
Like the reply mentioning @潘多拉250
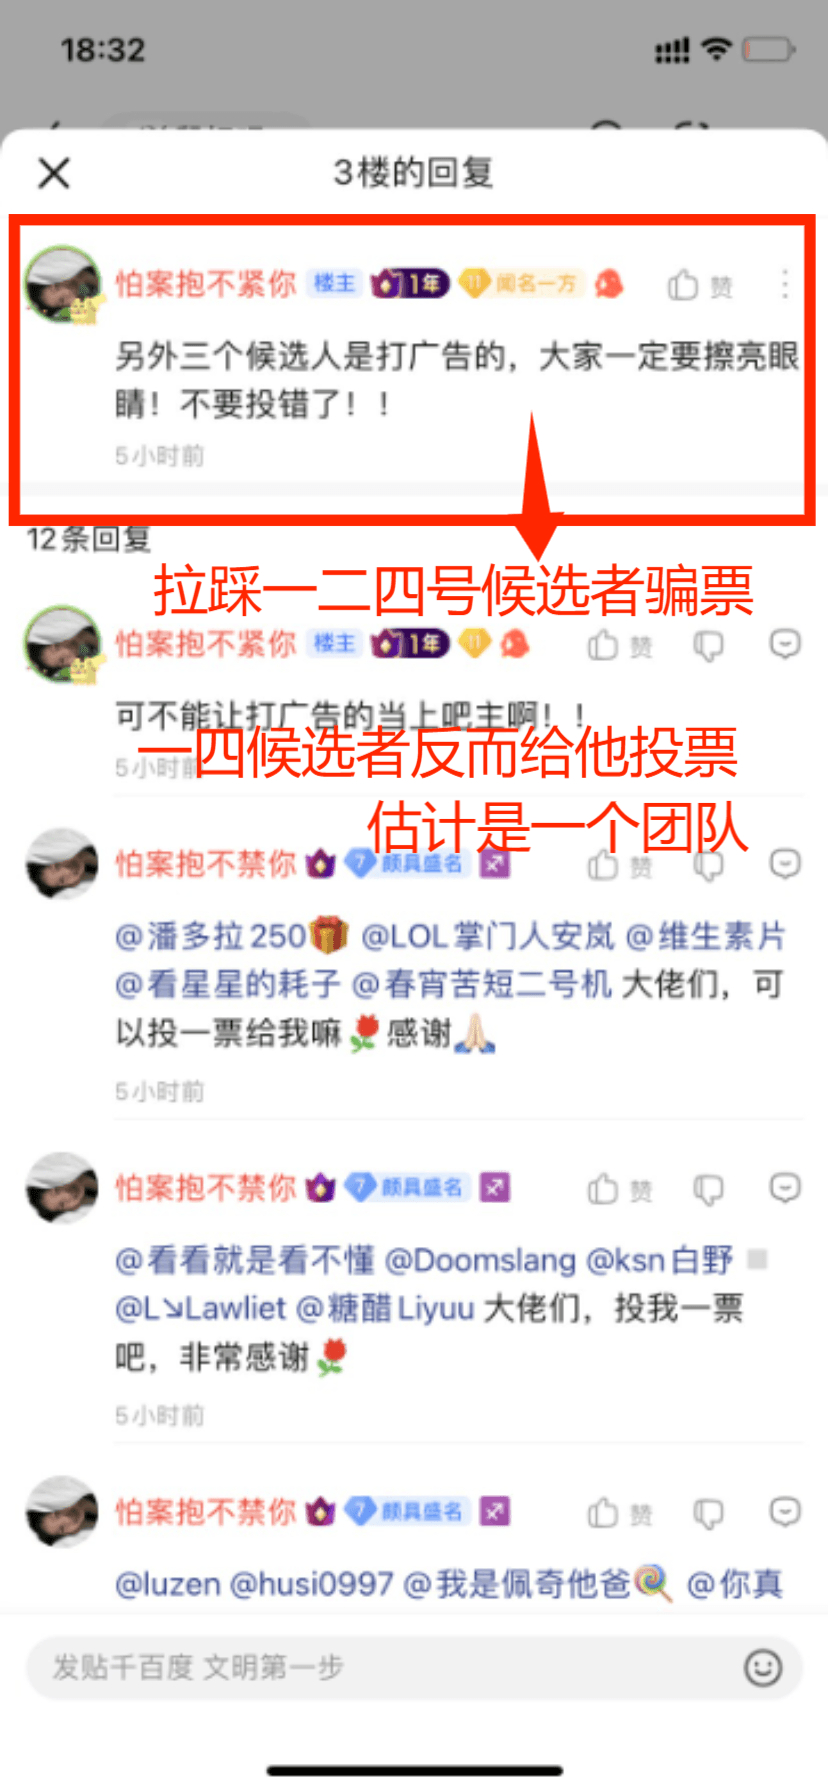(x=619, y=864)
